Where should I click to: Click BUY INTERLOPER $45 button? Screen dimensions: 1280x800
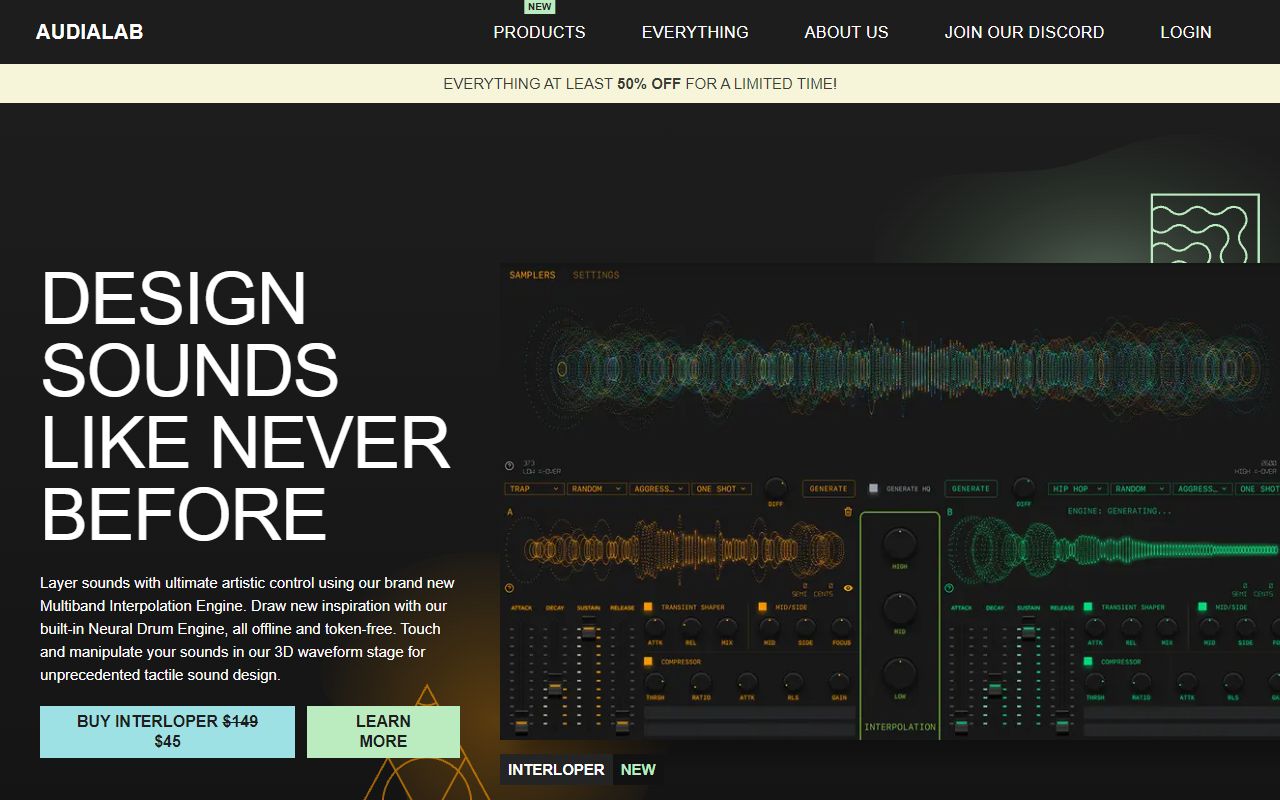coord(167,731)
